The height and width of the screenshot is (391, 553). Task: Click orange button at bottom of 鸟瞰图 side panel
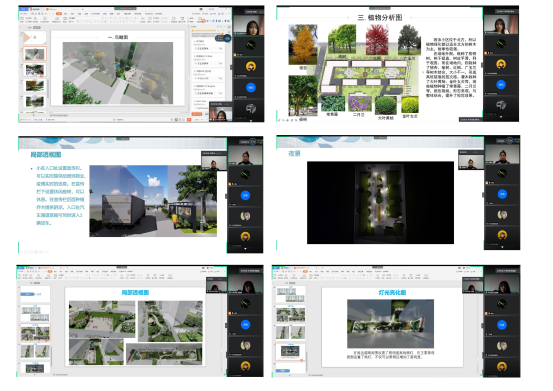197,114
